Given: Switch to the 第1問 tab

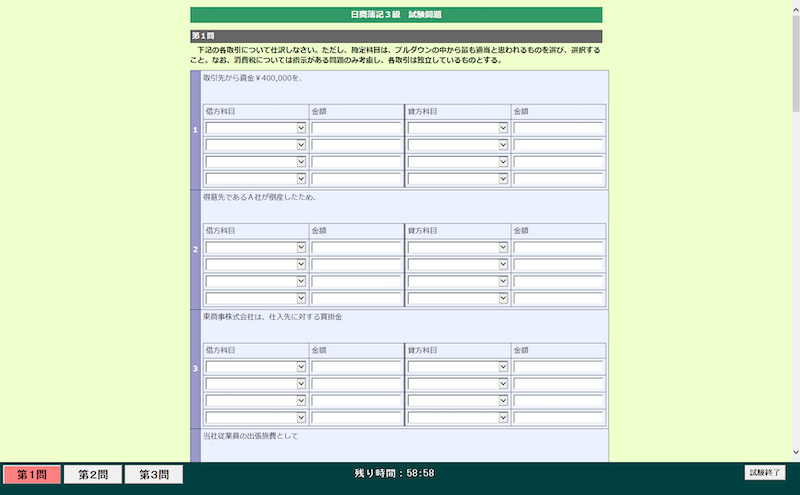Looking at the screenshot, I should coord(32,475).
